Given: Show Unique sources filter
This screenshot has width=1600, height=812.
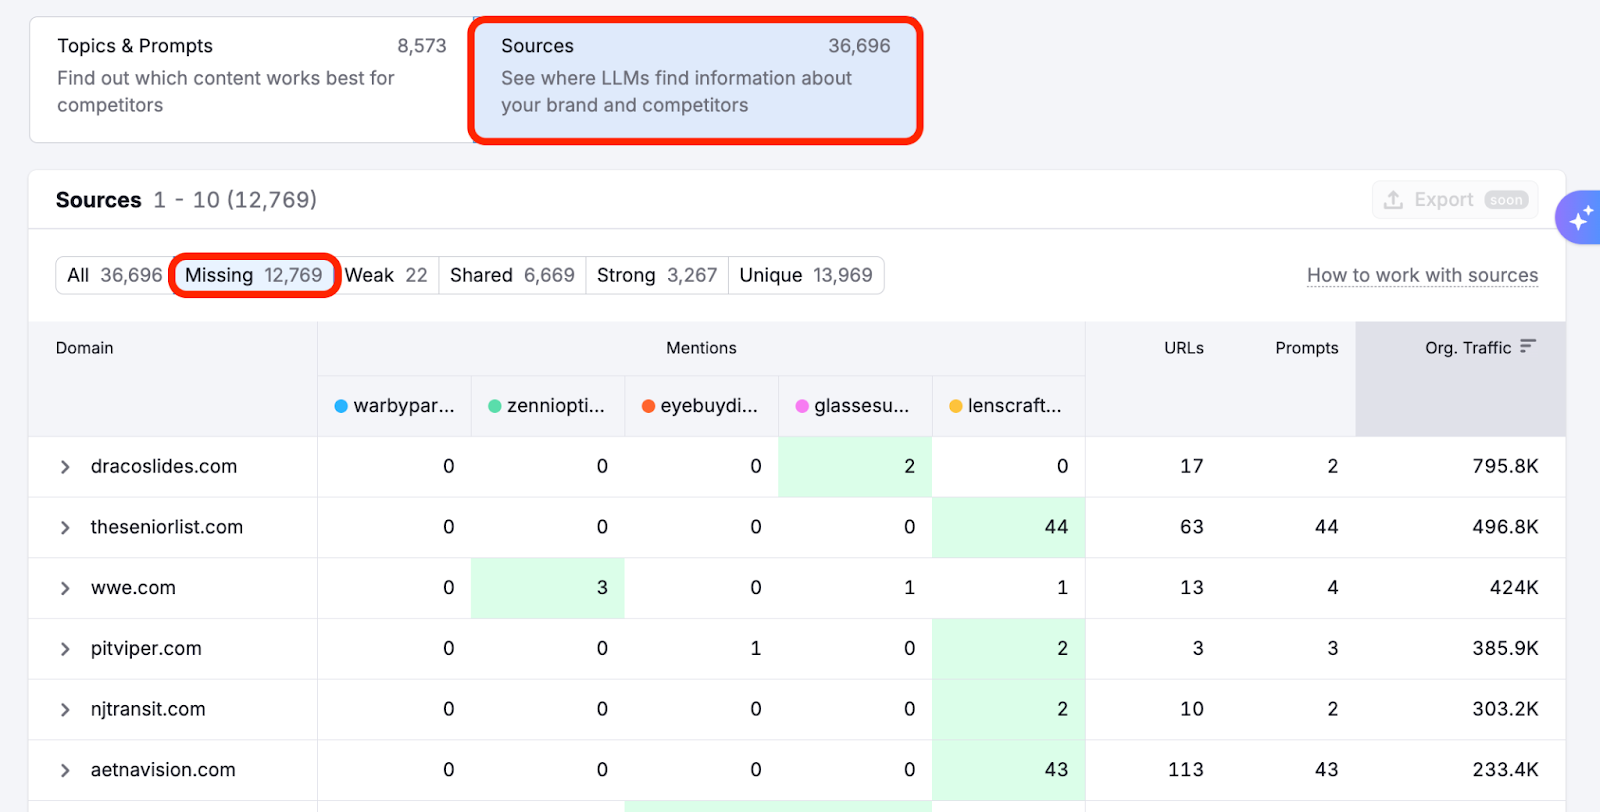Looking at the screenshot, I should click(805, 275).
